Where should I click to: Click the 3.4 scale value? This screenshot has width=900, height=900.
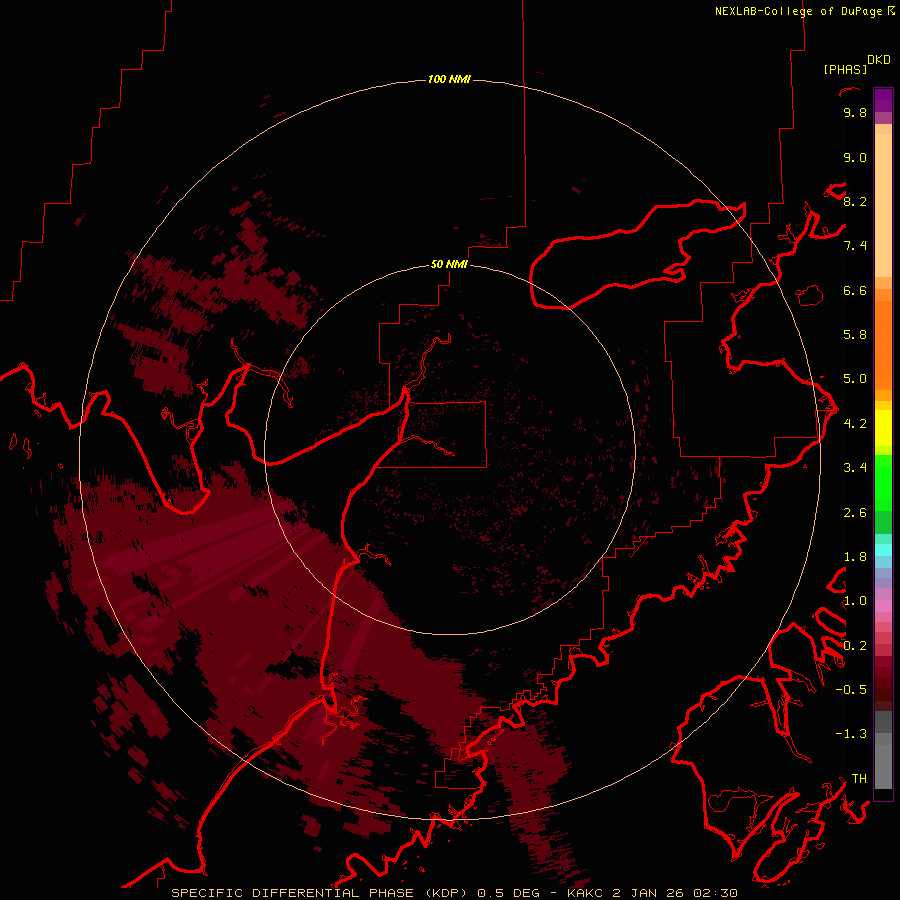855,468
